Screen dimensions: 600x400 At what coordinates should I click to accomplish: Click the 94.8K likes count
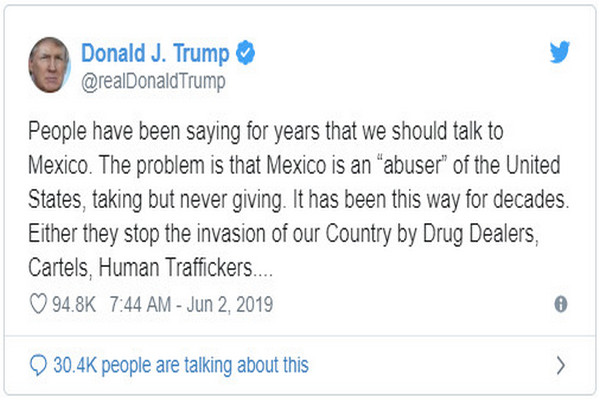(x=75, y=304)
